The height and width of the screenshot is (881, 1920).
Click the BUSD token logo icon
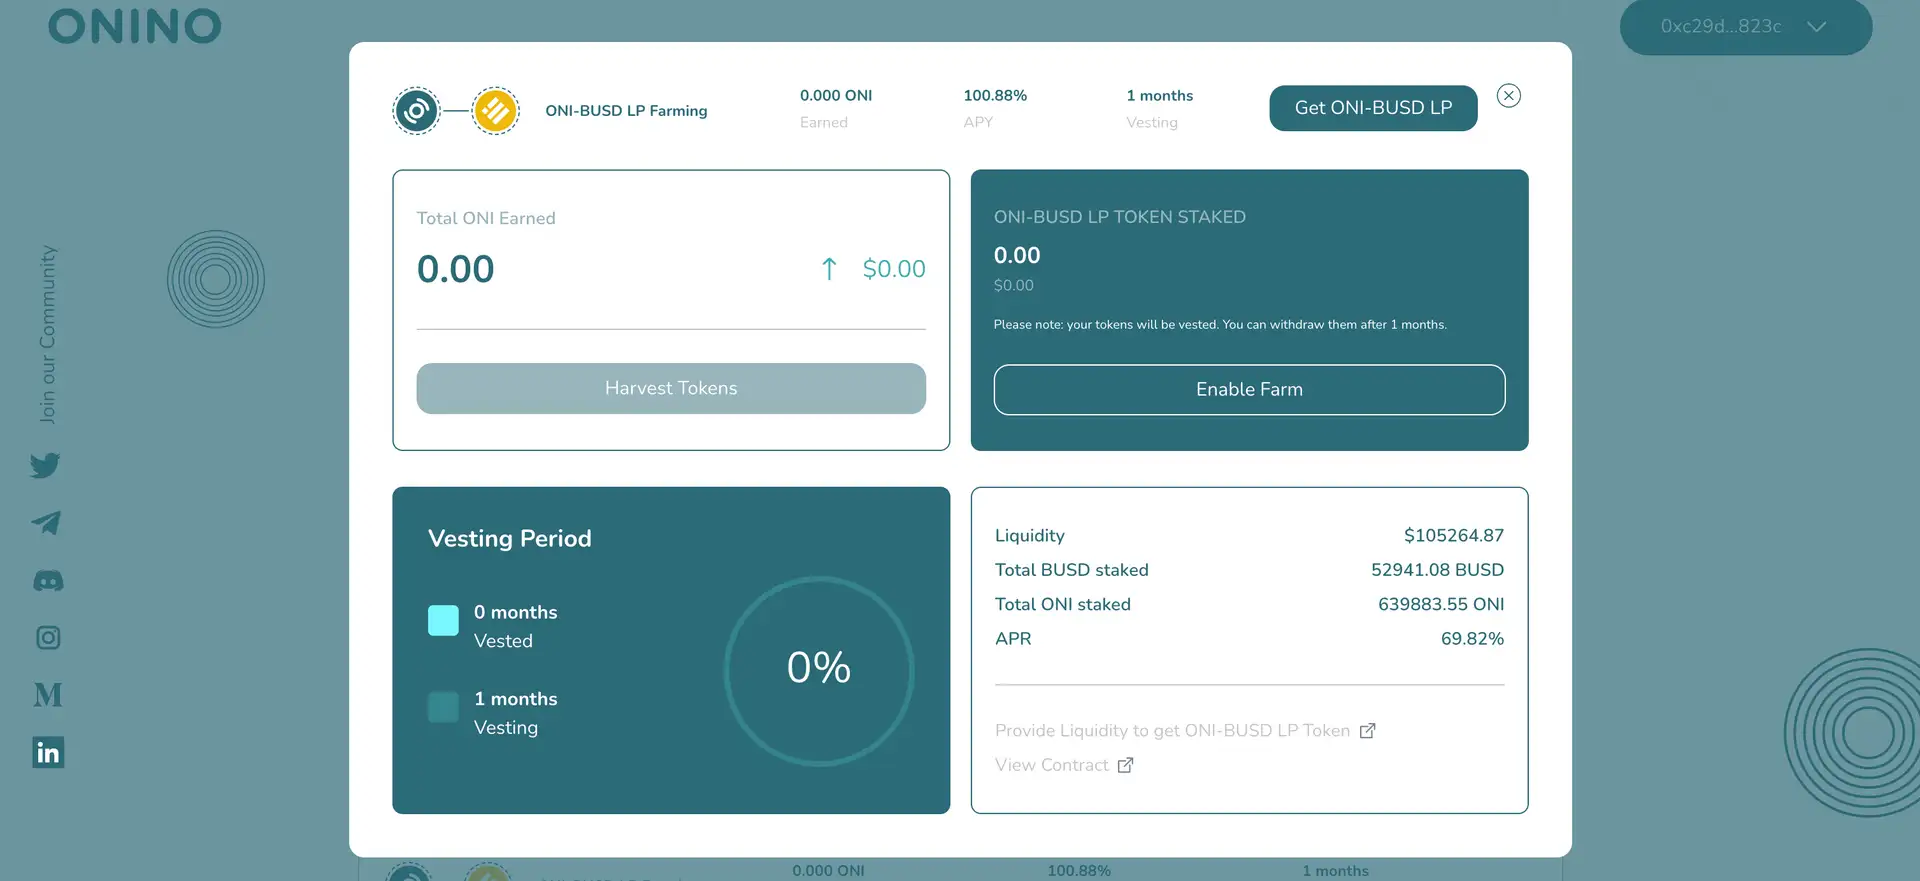[x=495, y=111]
